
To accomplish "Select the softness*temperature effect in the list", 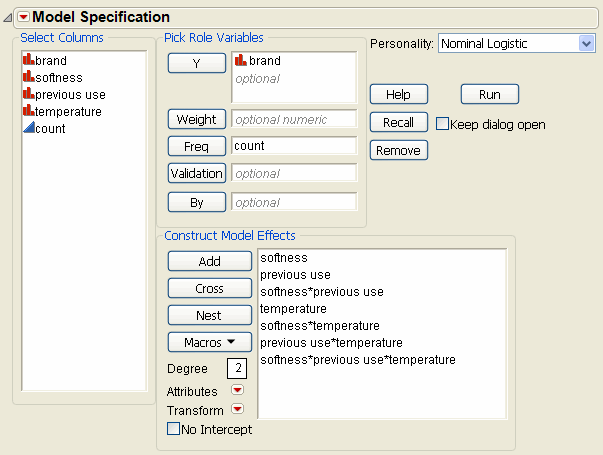I will point(320,326).
